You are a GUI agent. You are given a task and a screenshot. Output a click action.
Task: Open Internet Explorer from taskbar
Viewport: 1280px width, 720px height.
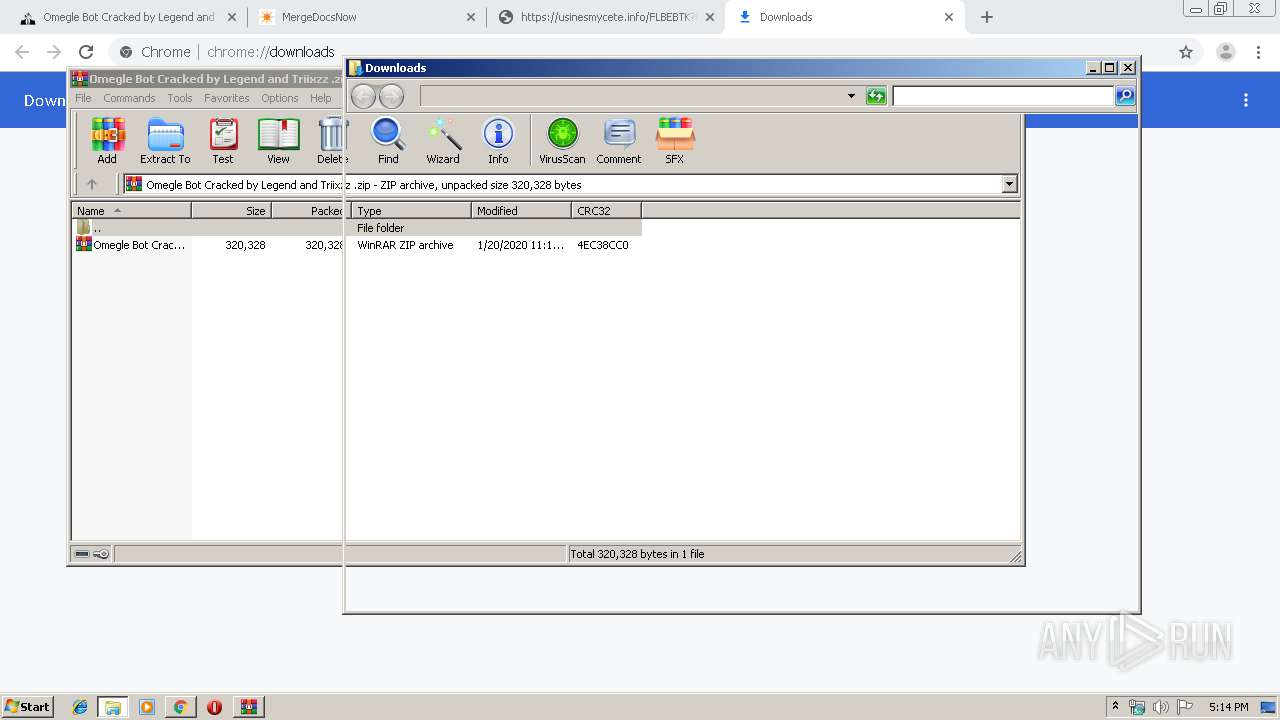[x=80, y=707]
